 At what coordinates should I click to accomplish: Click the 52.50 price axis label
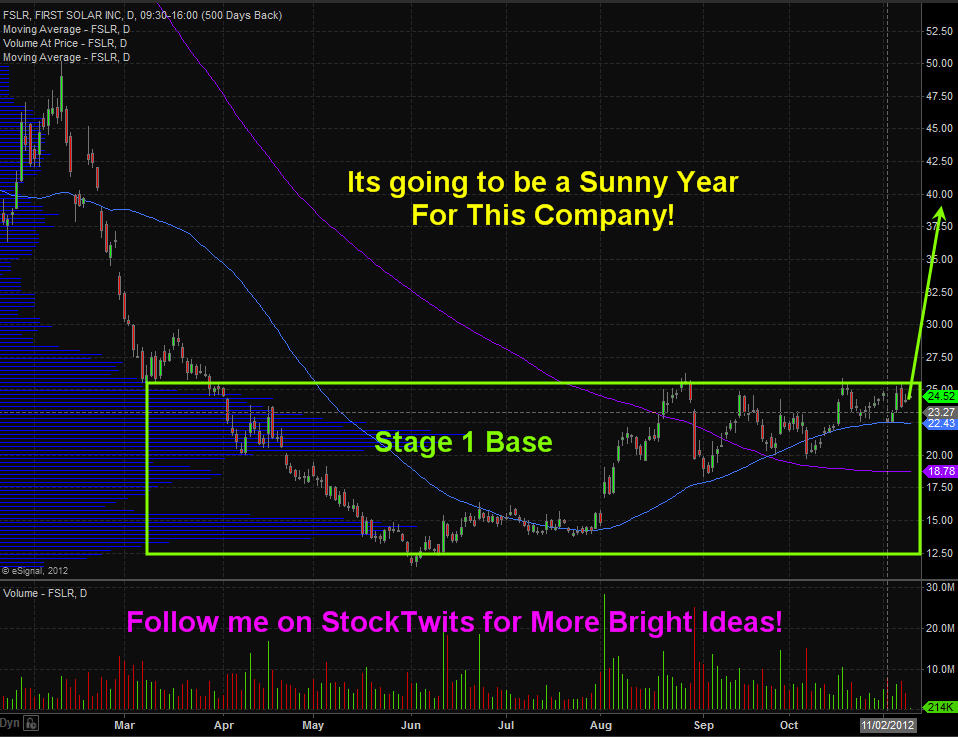940,31
